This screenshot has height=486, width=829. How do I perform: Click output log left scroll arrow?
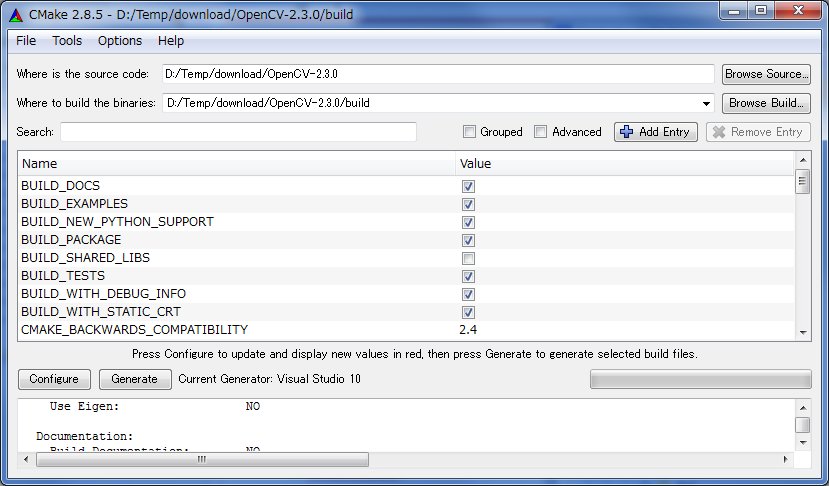[26, 460]
